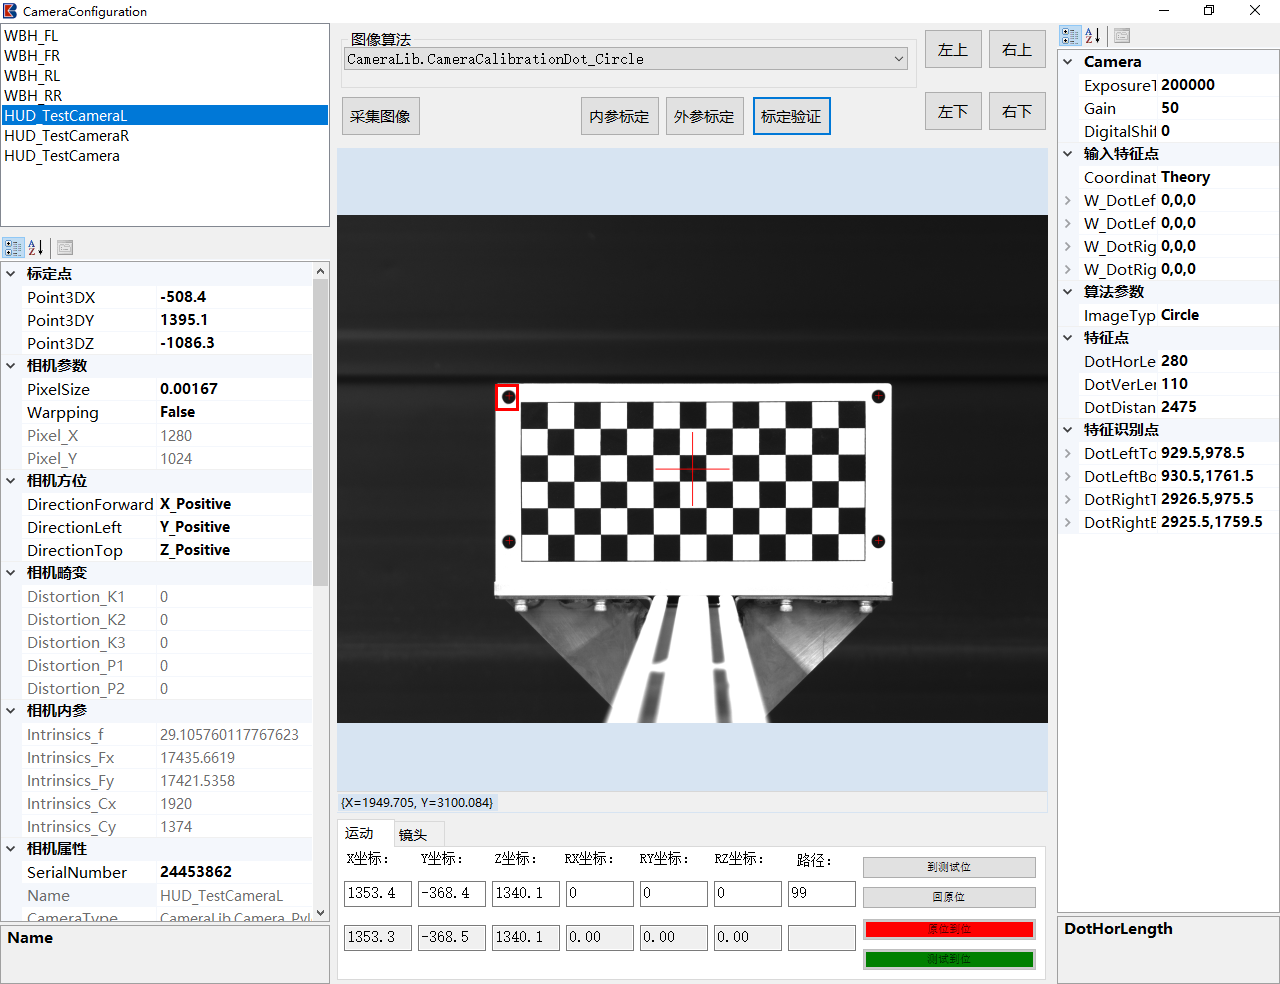Select WBH_RL in camera list

[x=165, y=75]
